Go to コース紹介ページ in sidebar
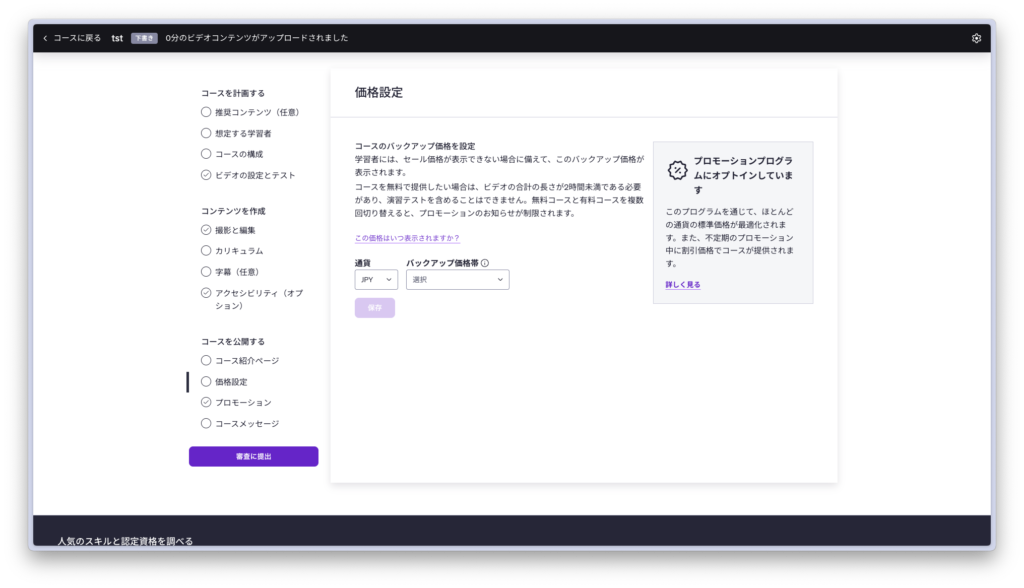 (246, 360)
